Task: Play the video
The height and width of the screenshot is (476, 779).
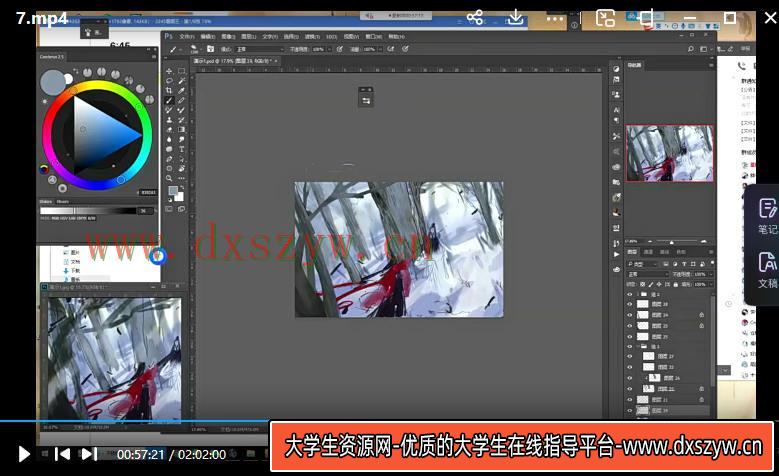Action: (23, 454)
